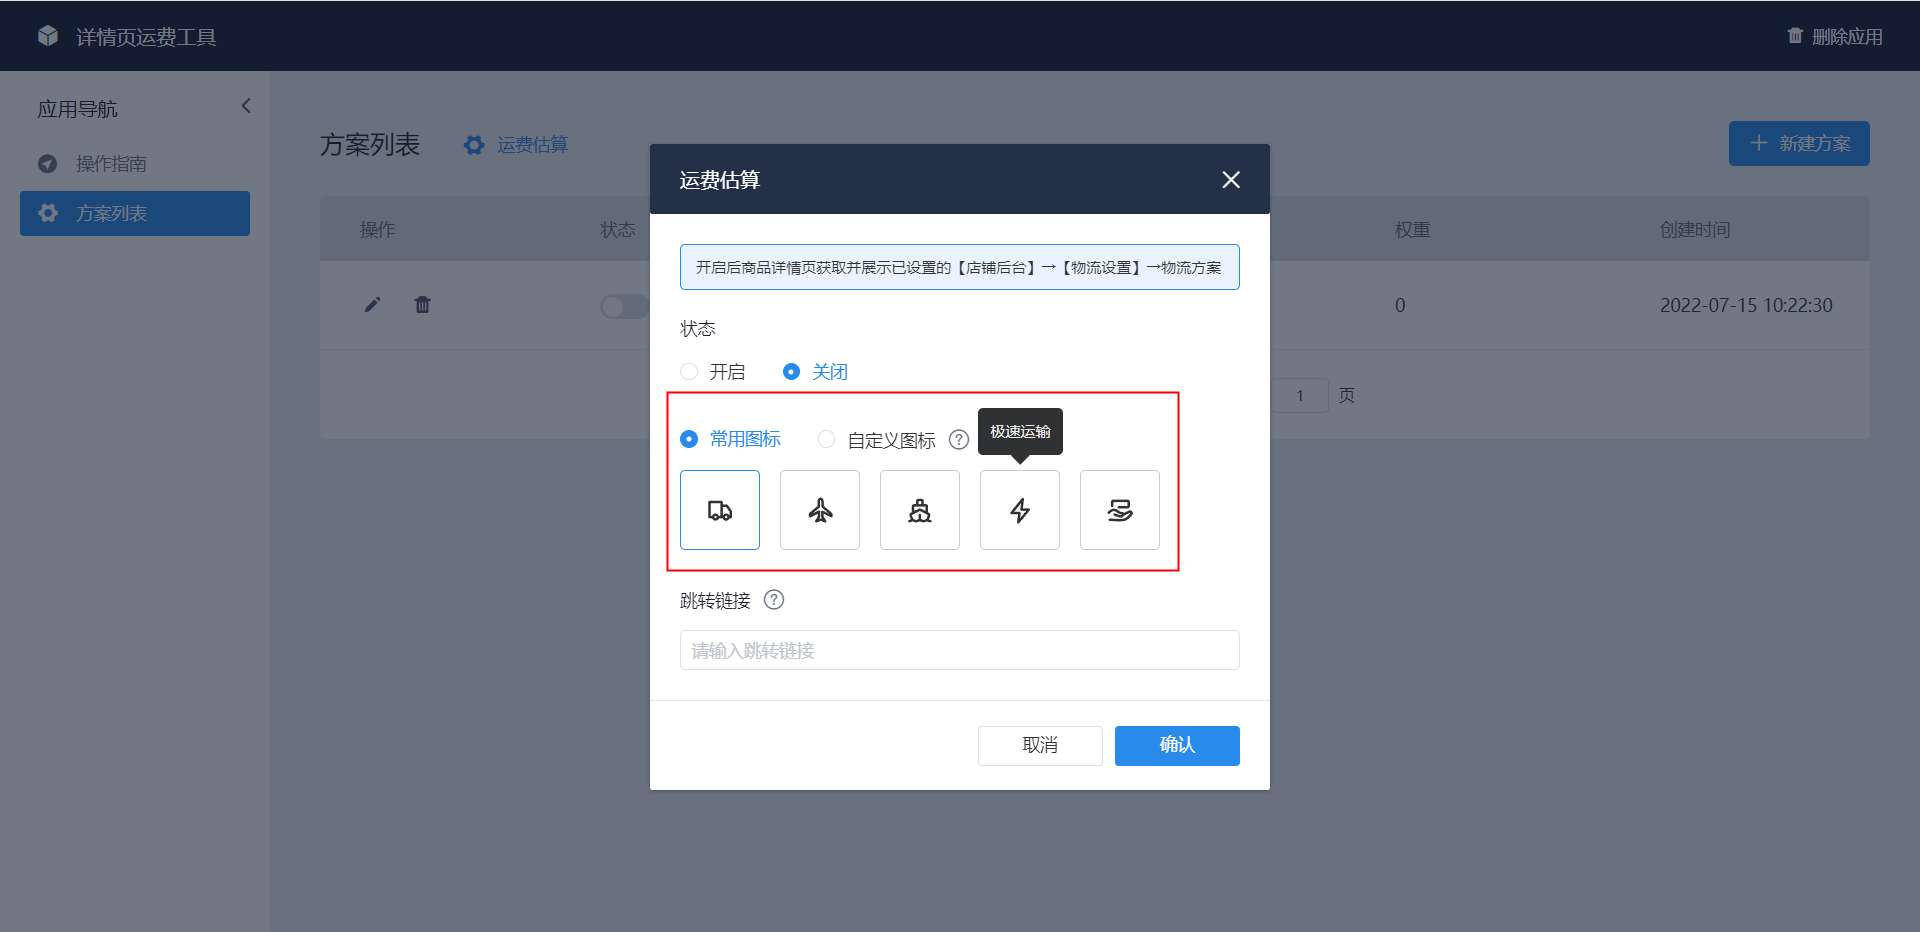The height and width of the screenshot is (932, 1920).
Task: Click the 状态 column header in the table
Action: tap(617, 229)
